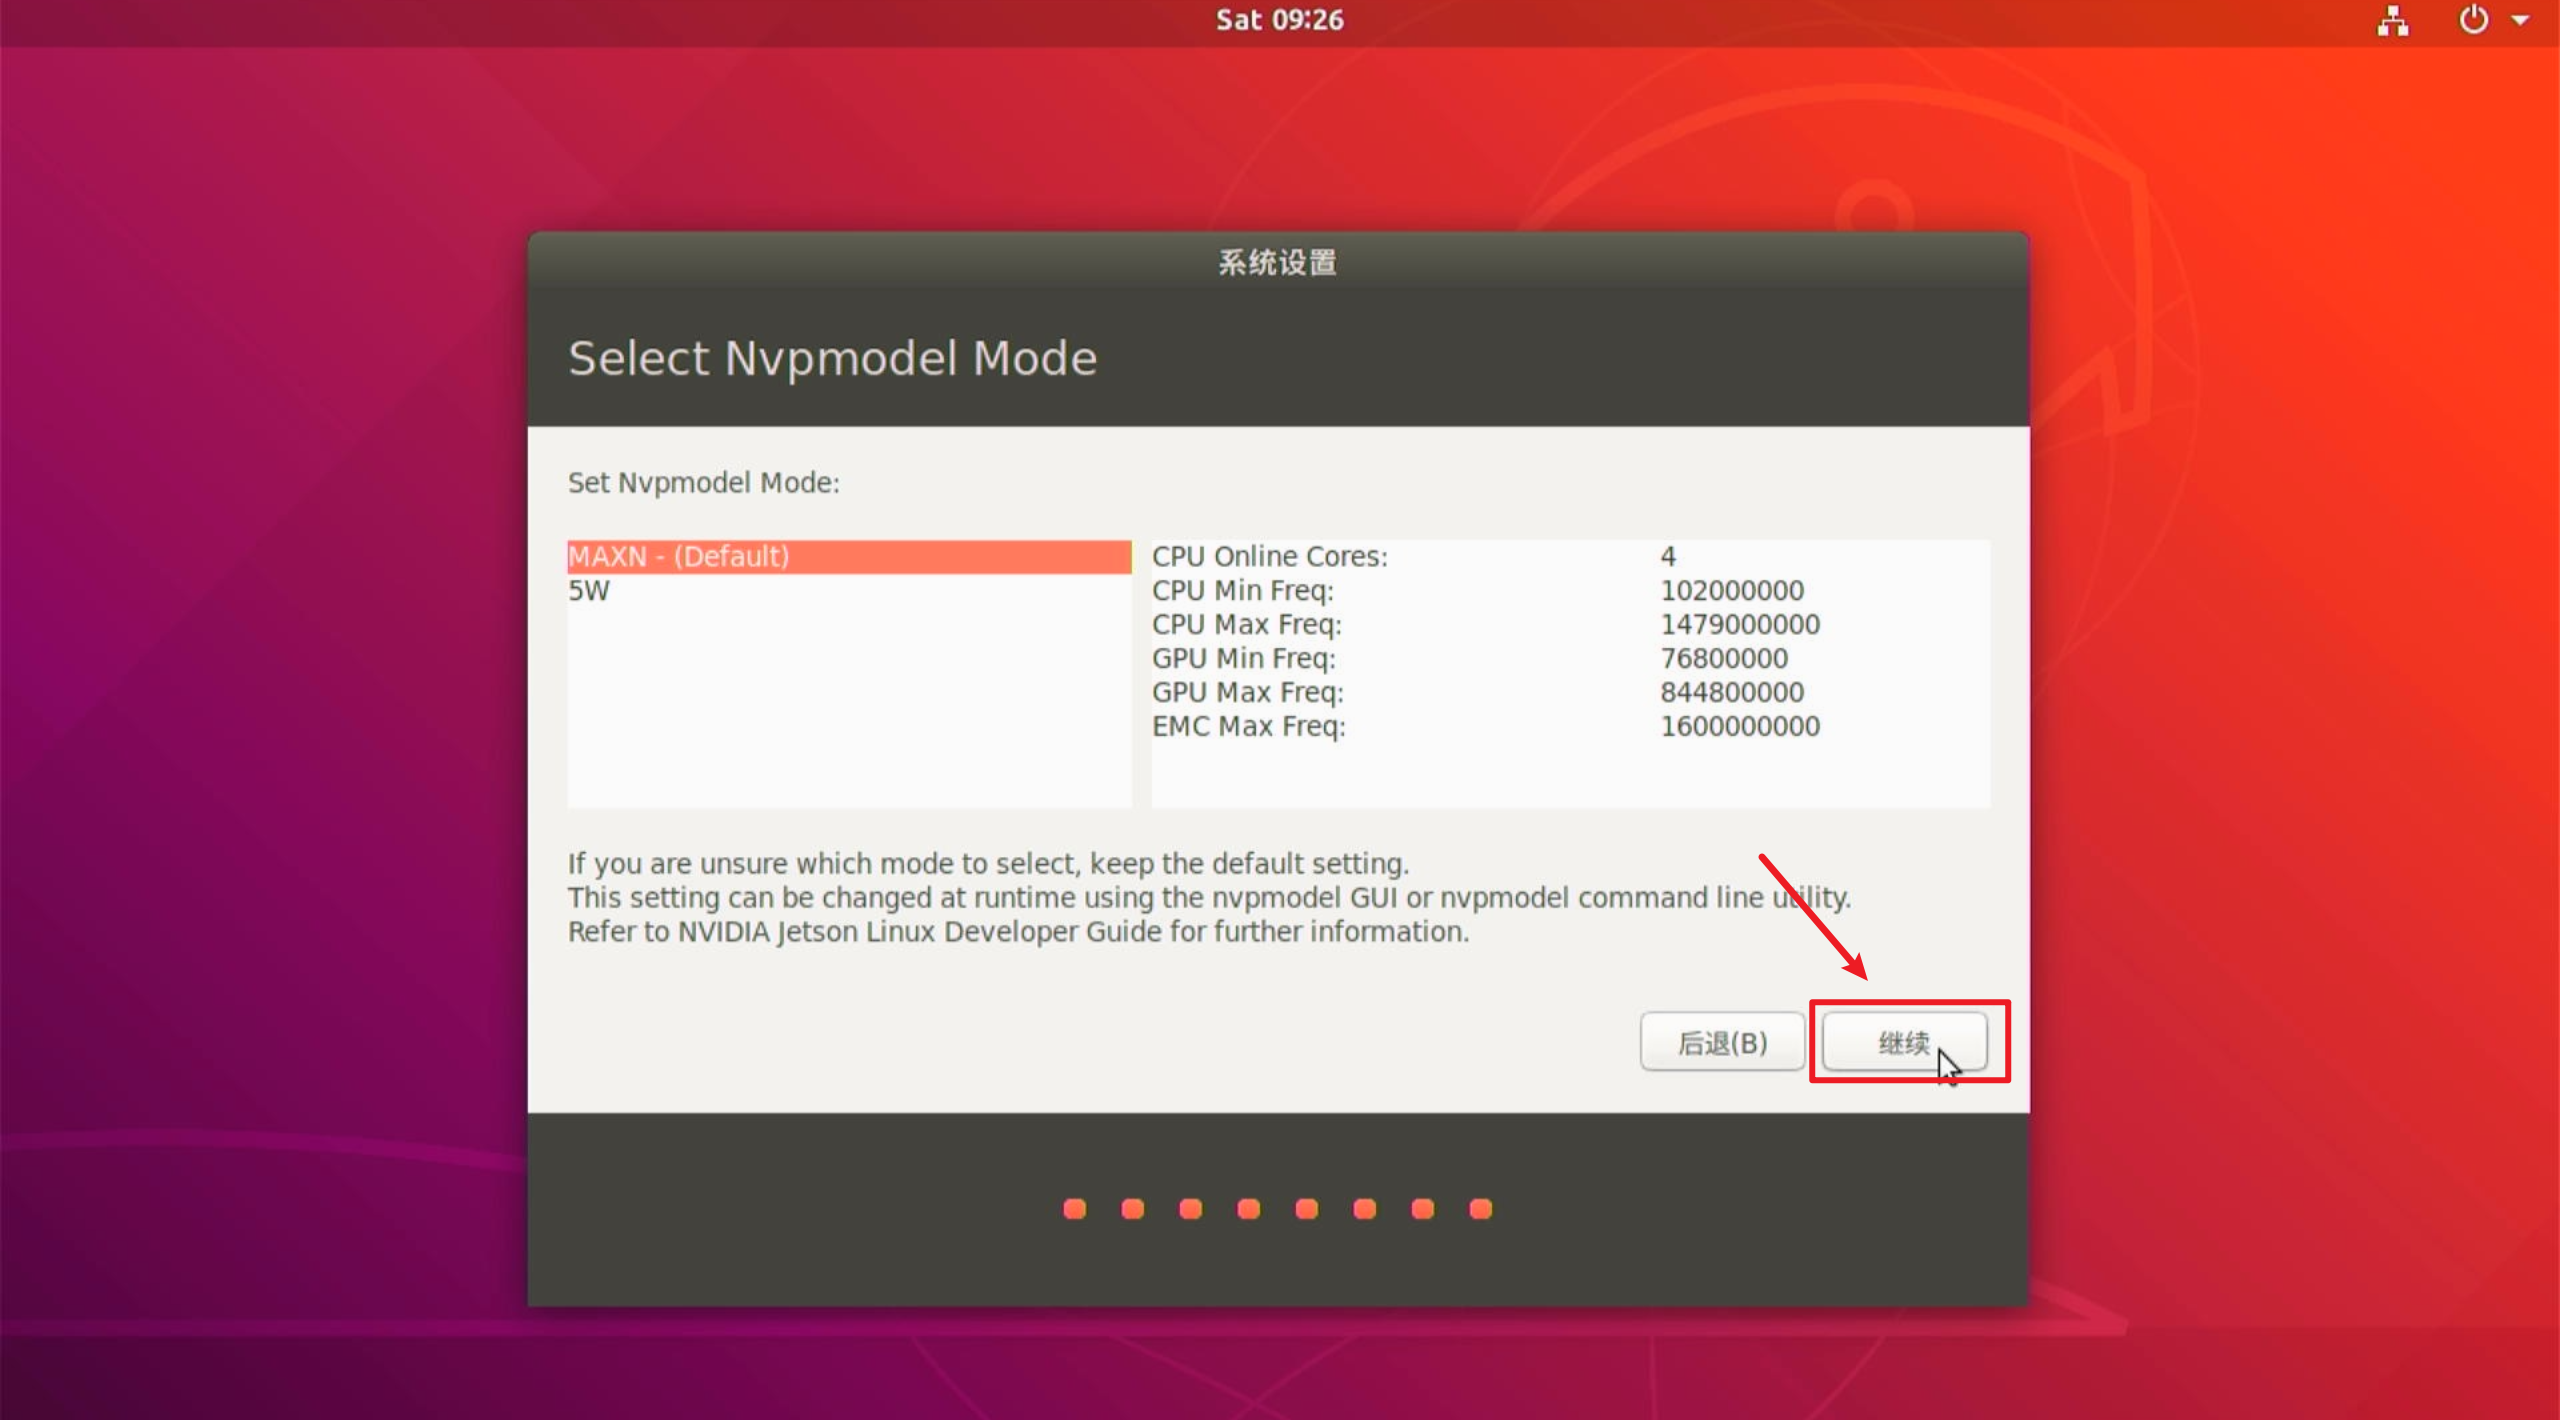Click the 系统设置 window title bar
Screen dimensions: 2560x1420
(x=1278, y=262)
